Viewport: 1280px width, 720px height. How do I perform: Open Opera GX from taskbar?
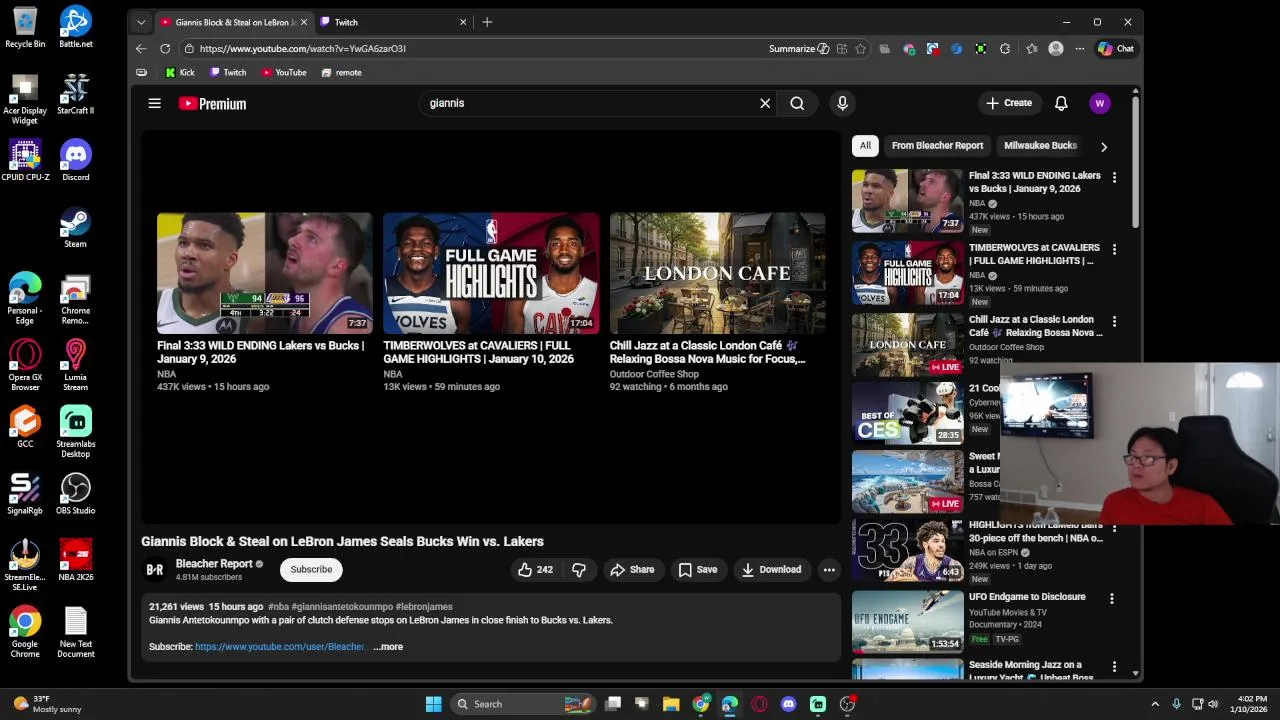pyautogui.click(x=759, y=704)
